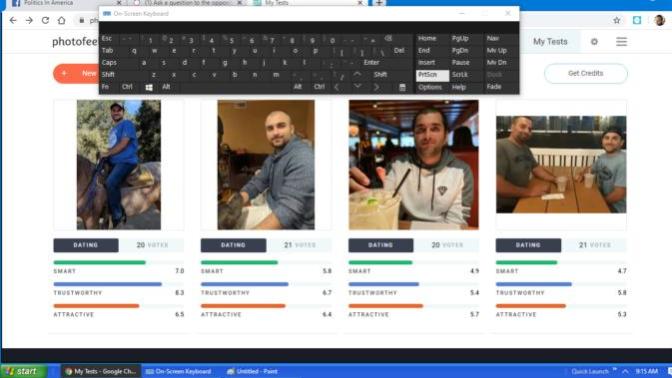
Task: Open the photofeeler logo link
Action: click(75, 42)
